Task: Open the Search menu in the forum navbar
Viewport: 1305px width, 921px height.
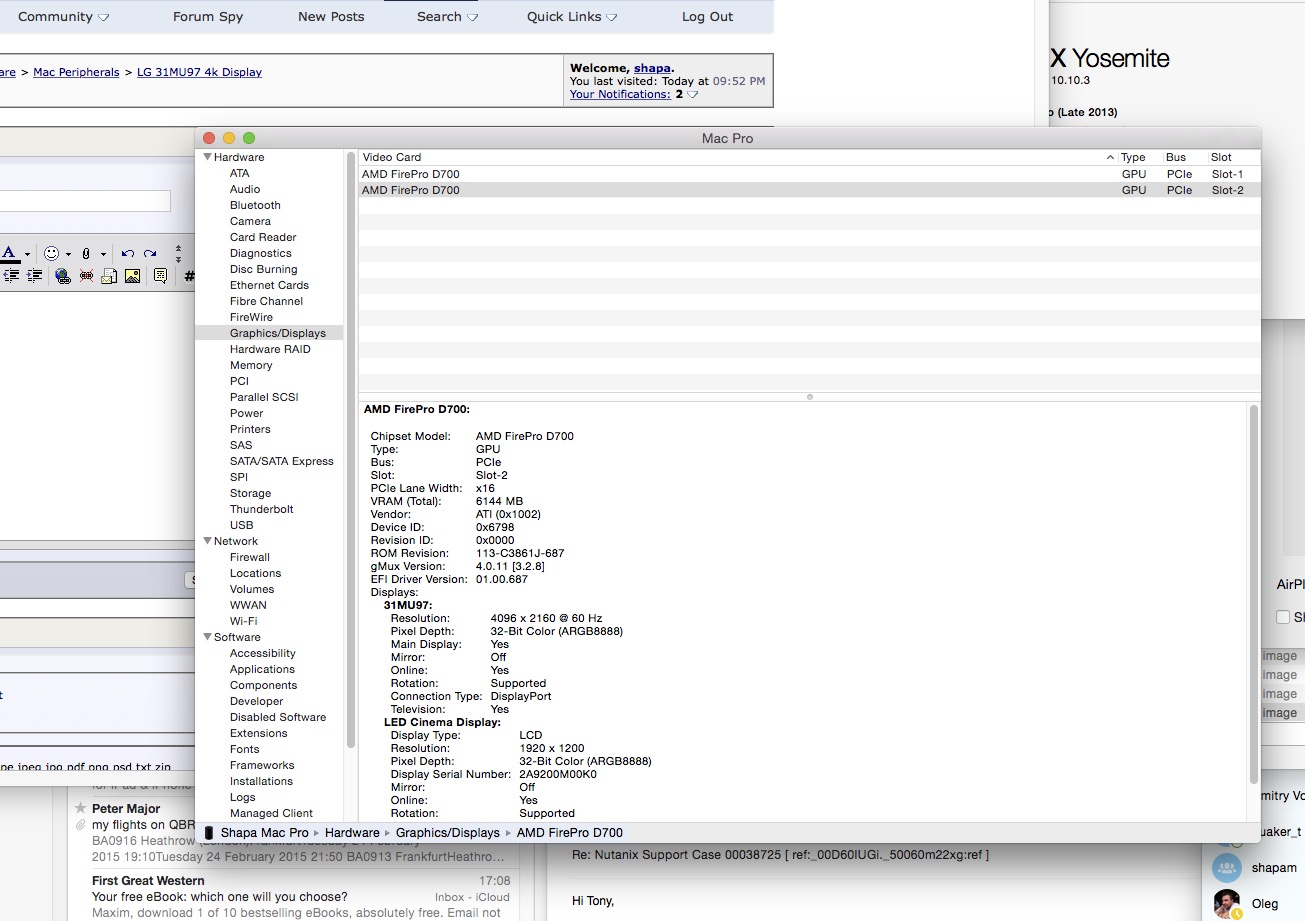Action: (447, 17)
